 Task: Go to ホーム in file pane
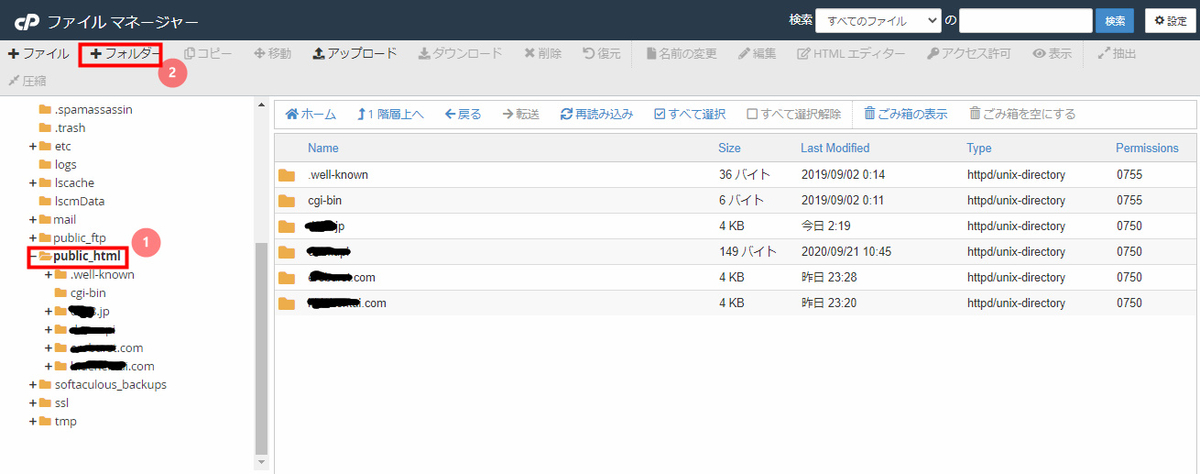coord(311,114)
